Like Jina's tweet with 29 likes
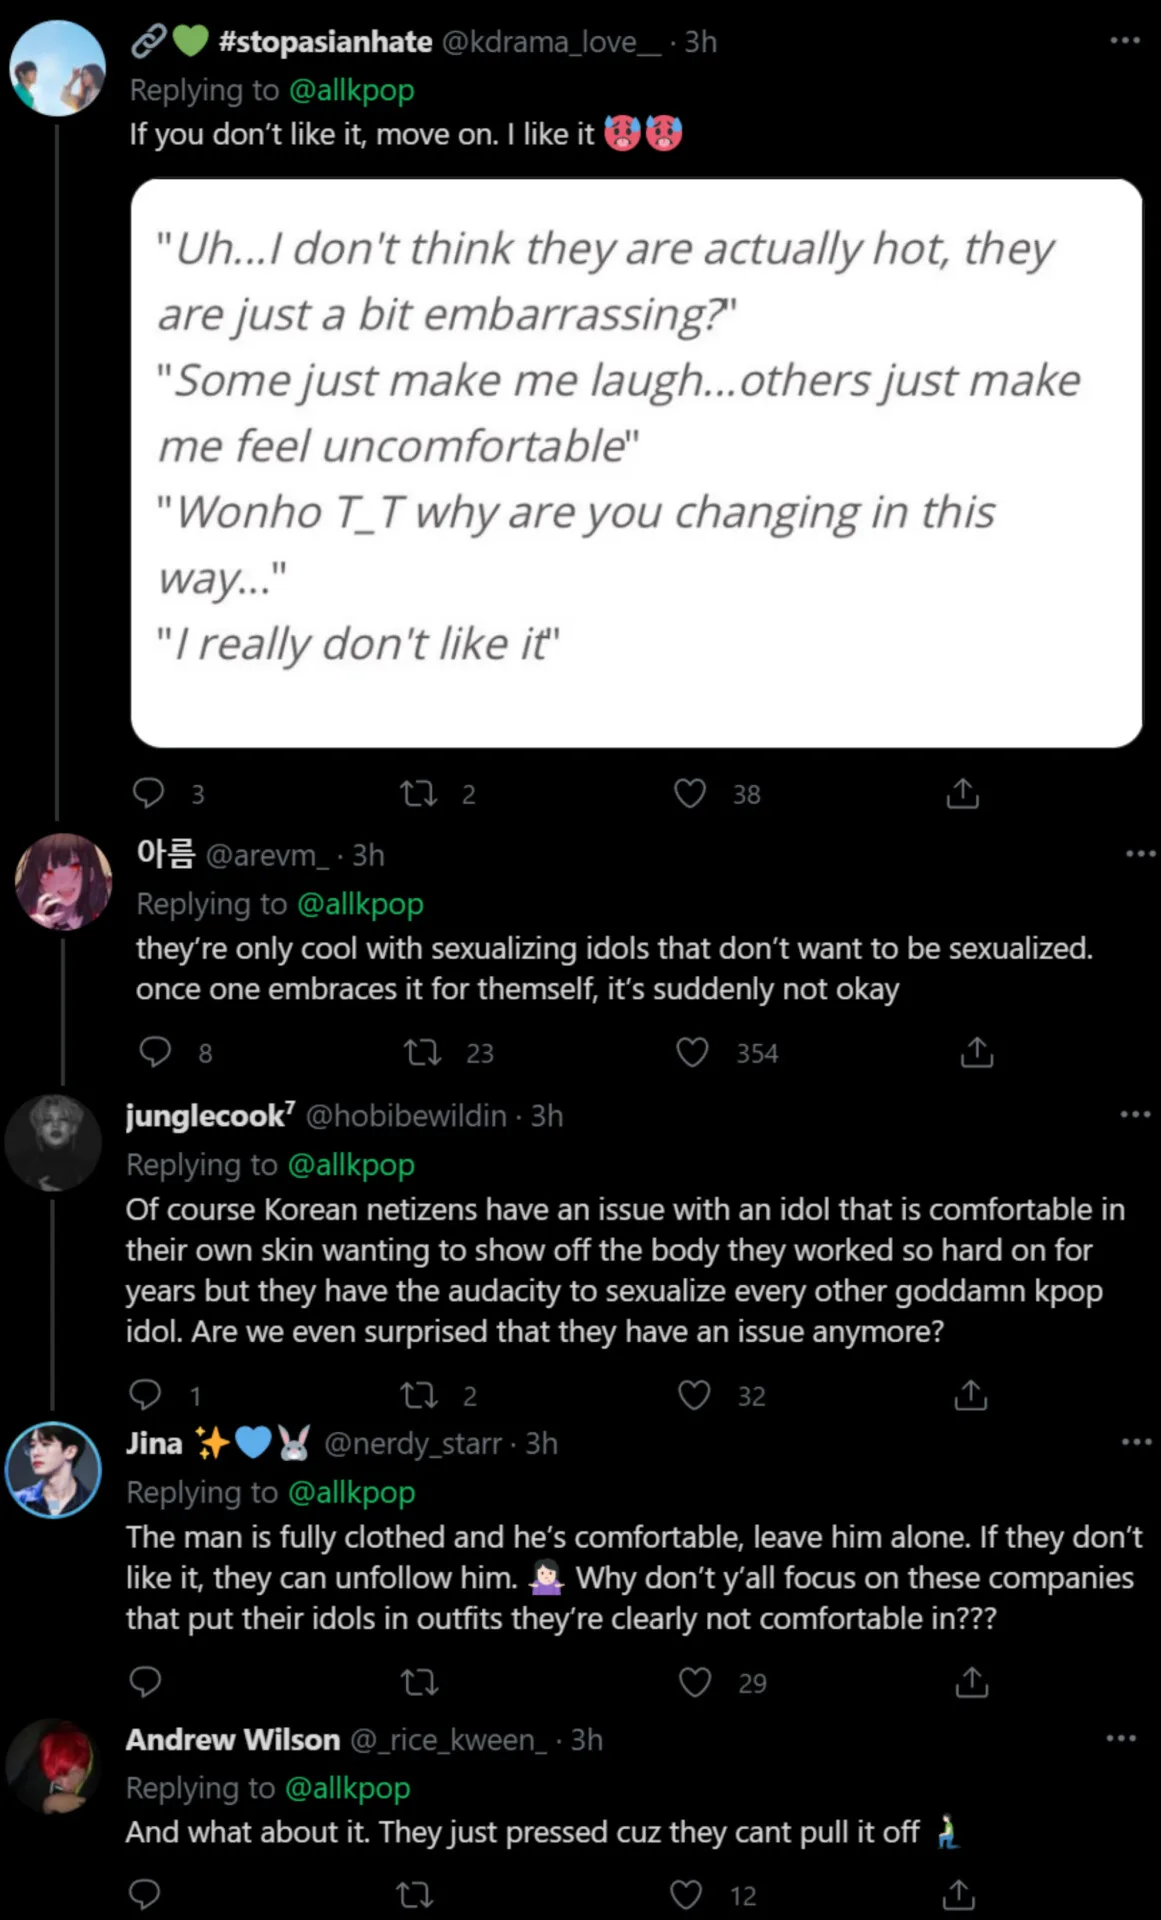Screen dimensions: 1161x1920 (x=695, y=1682)
